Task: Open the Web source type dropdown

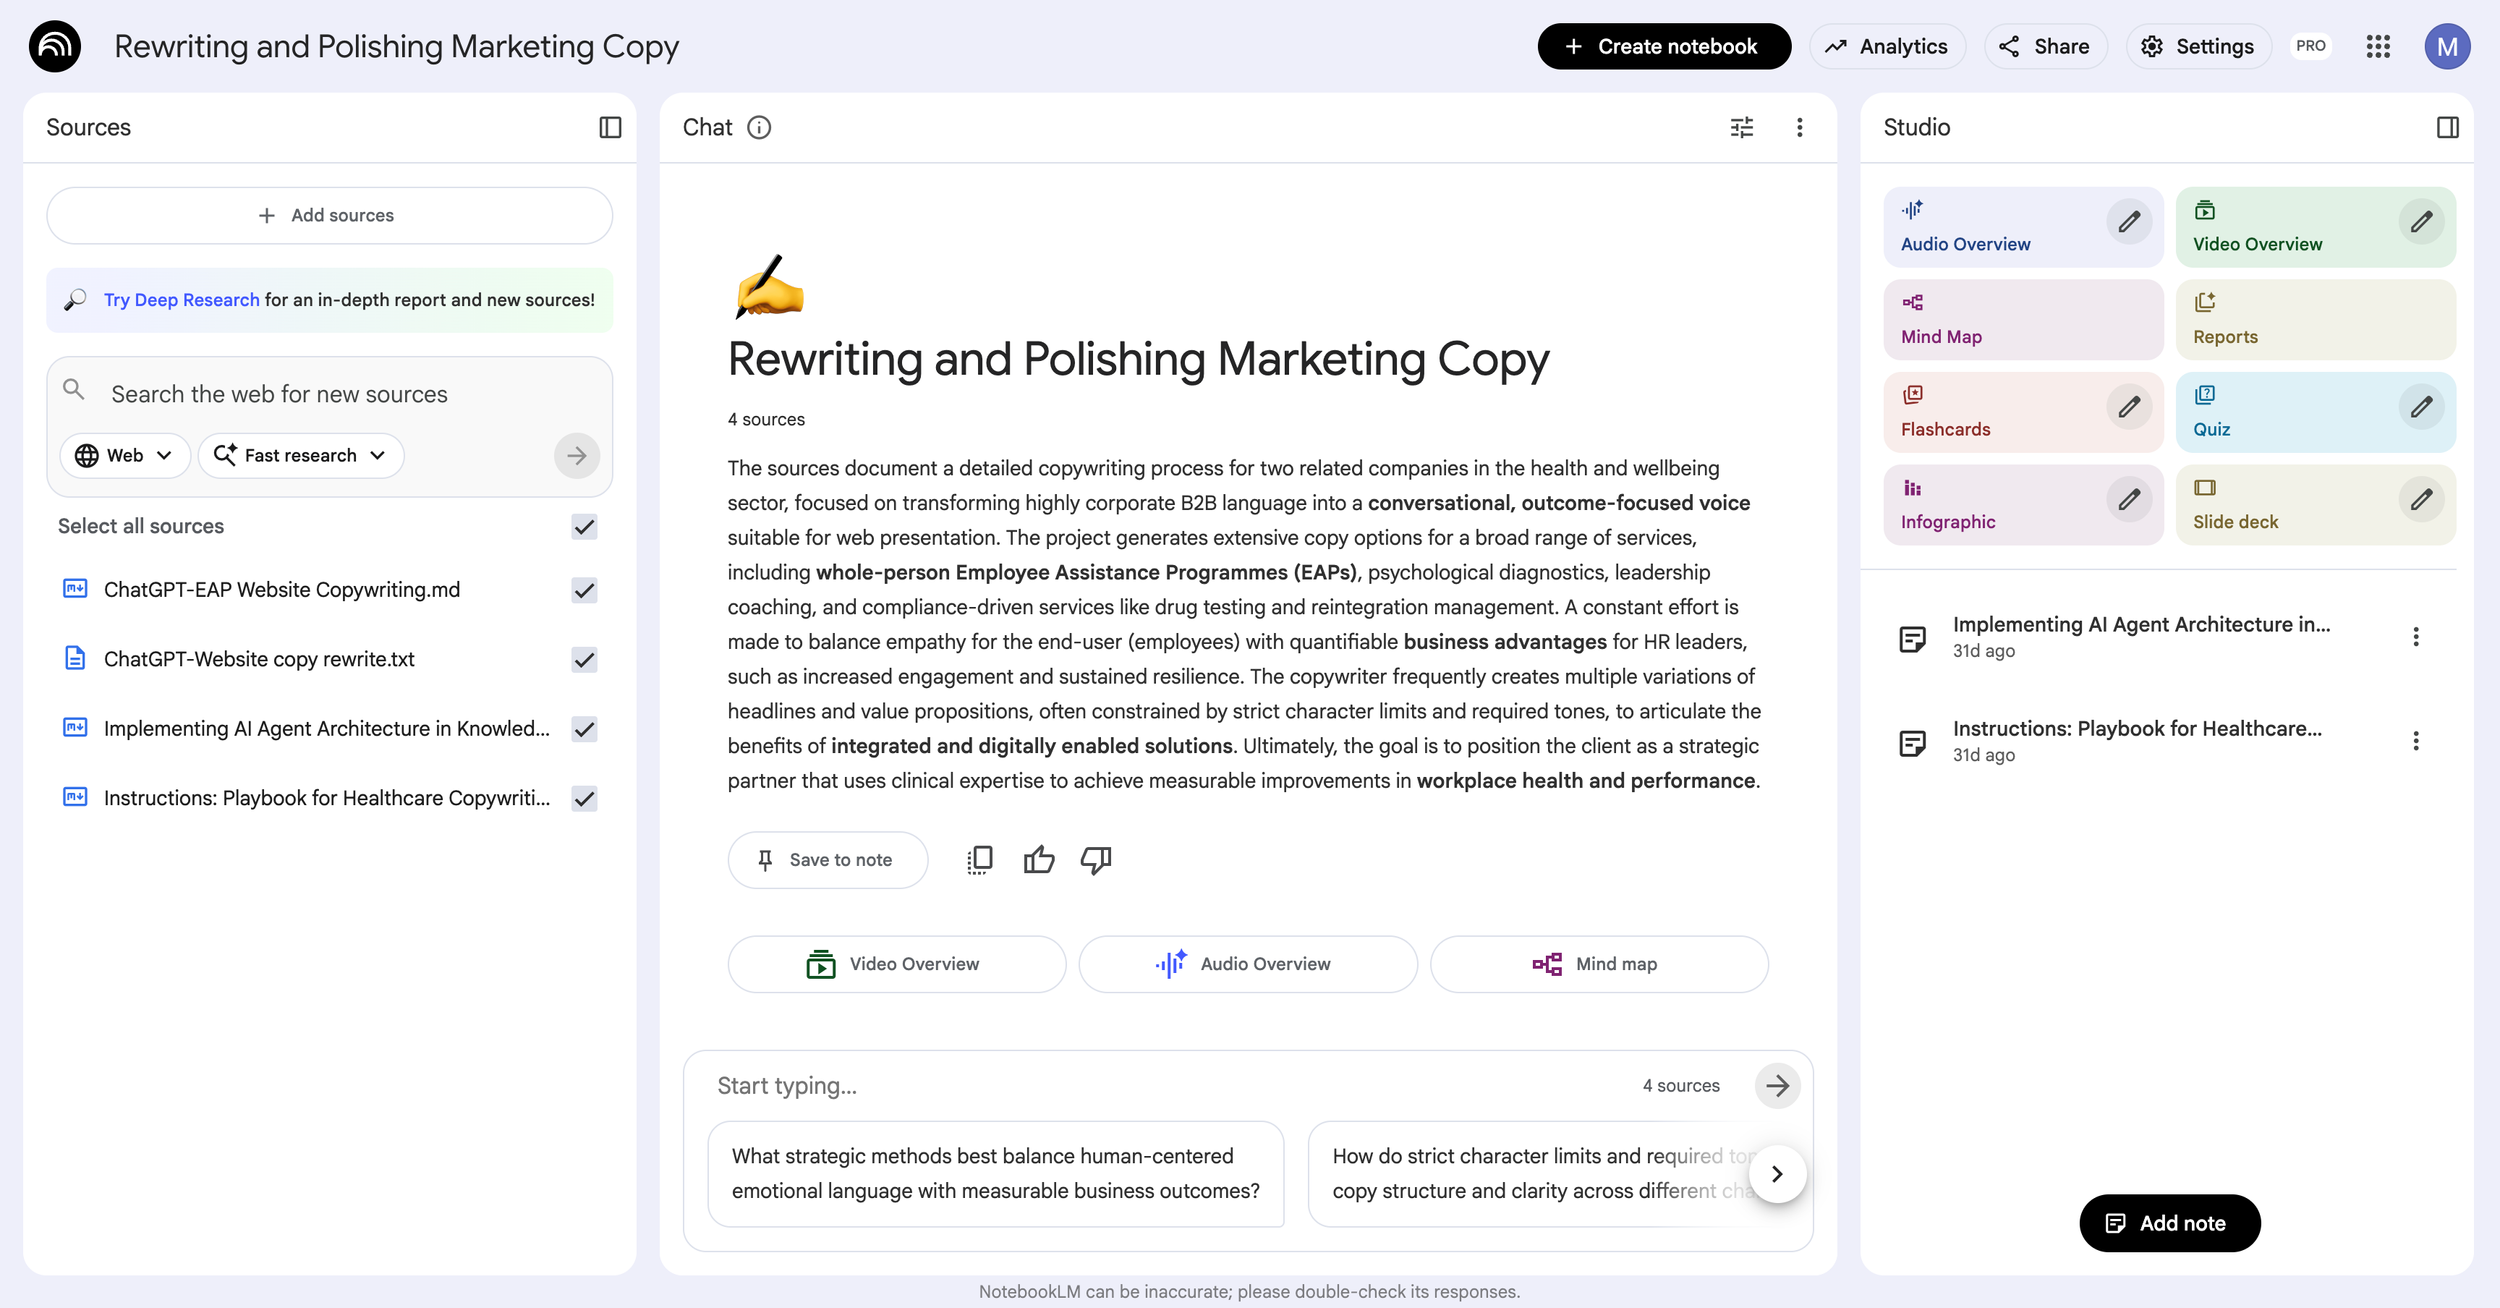Action: pos(125,456)
